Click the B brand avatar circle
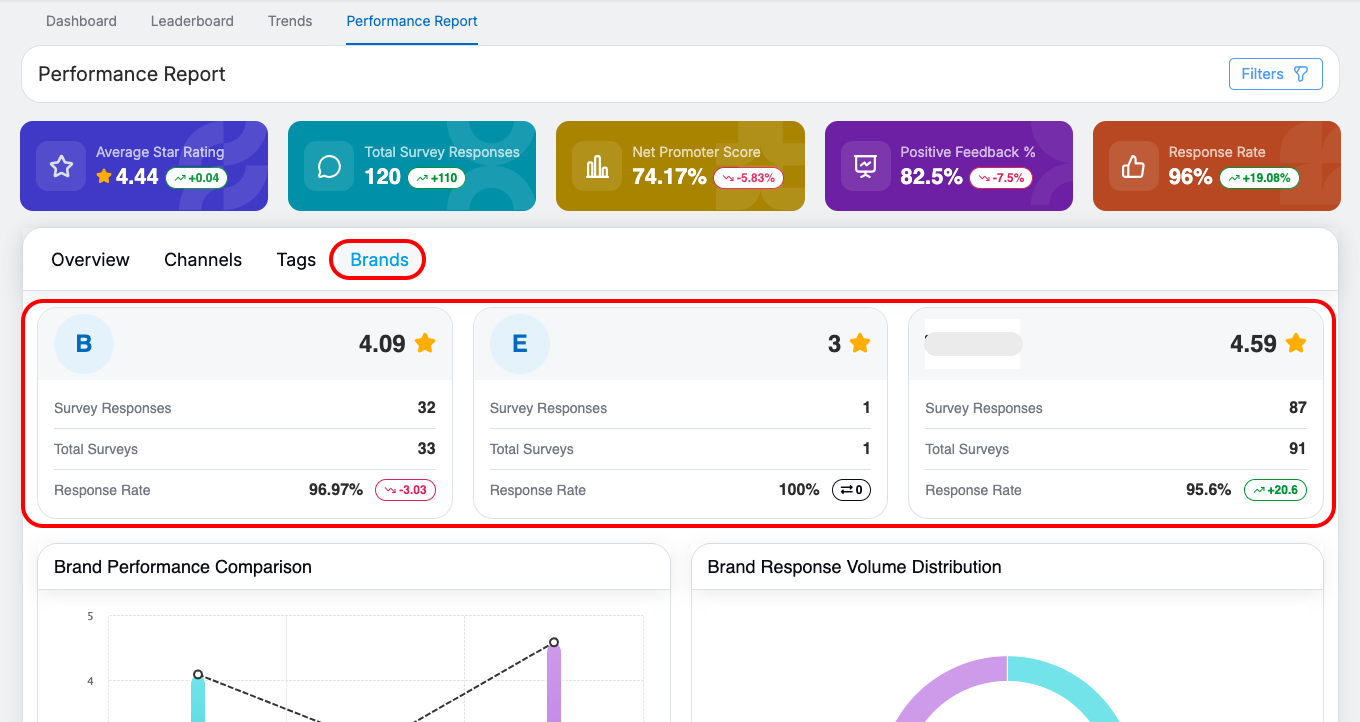 point(84,344)
